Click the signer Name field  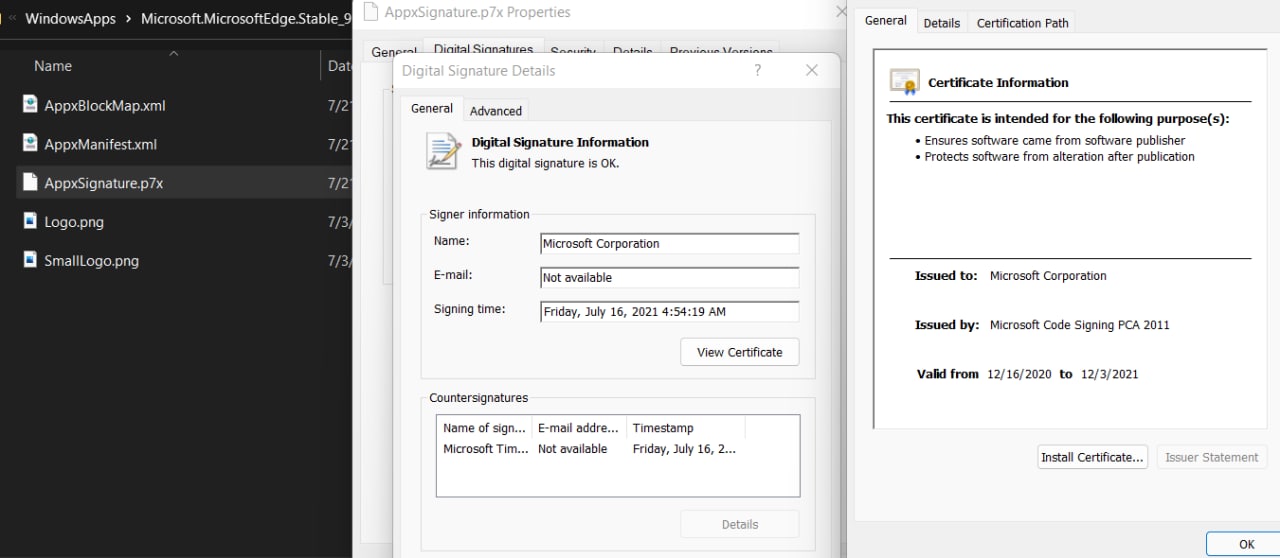click(x=670, y=243)
